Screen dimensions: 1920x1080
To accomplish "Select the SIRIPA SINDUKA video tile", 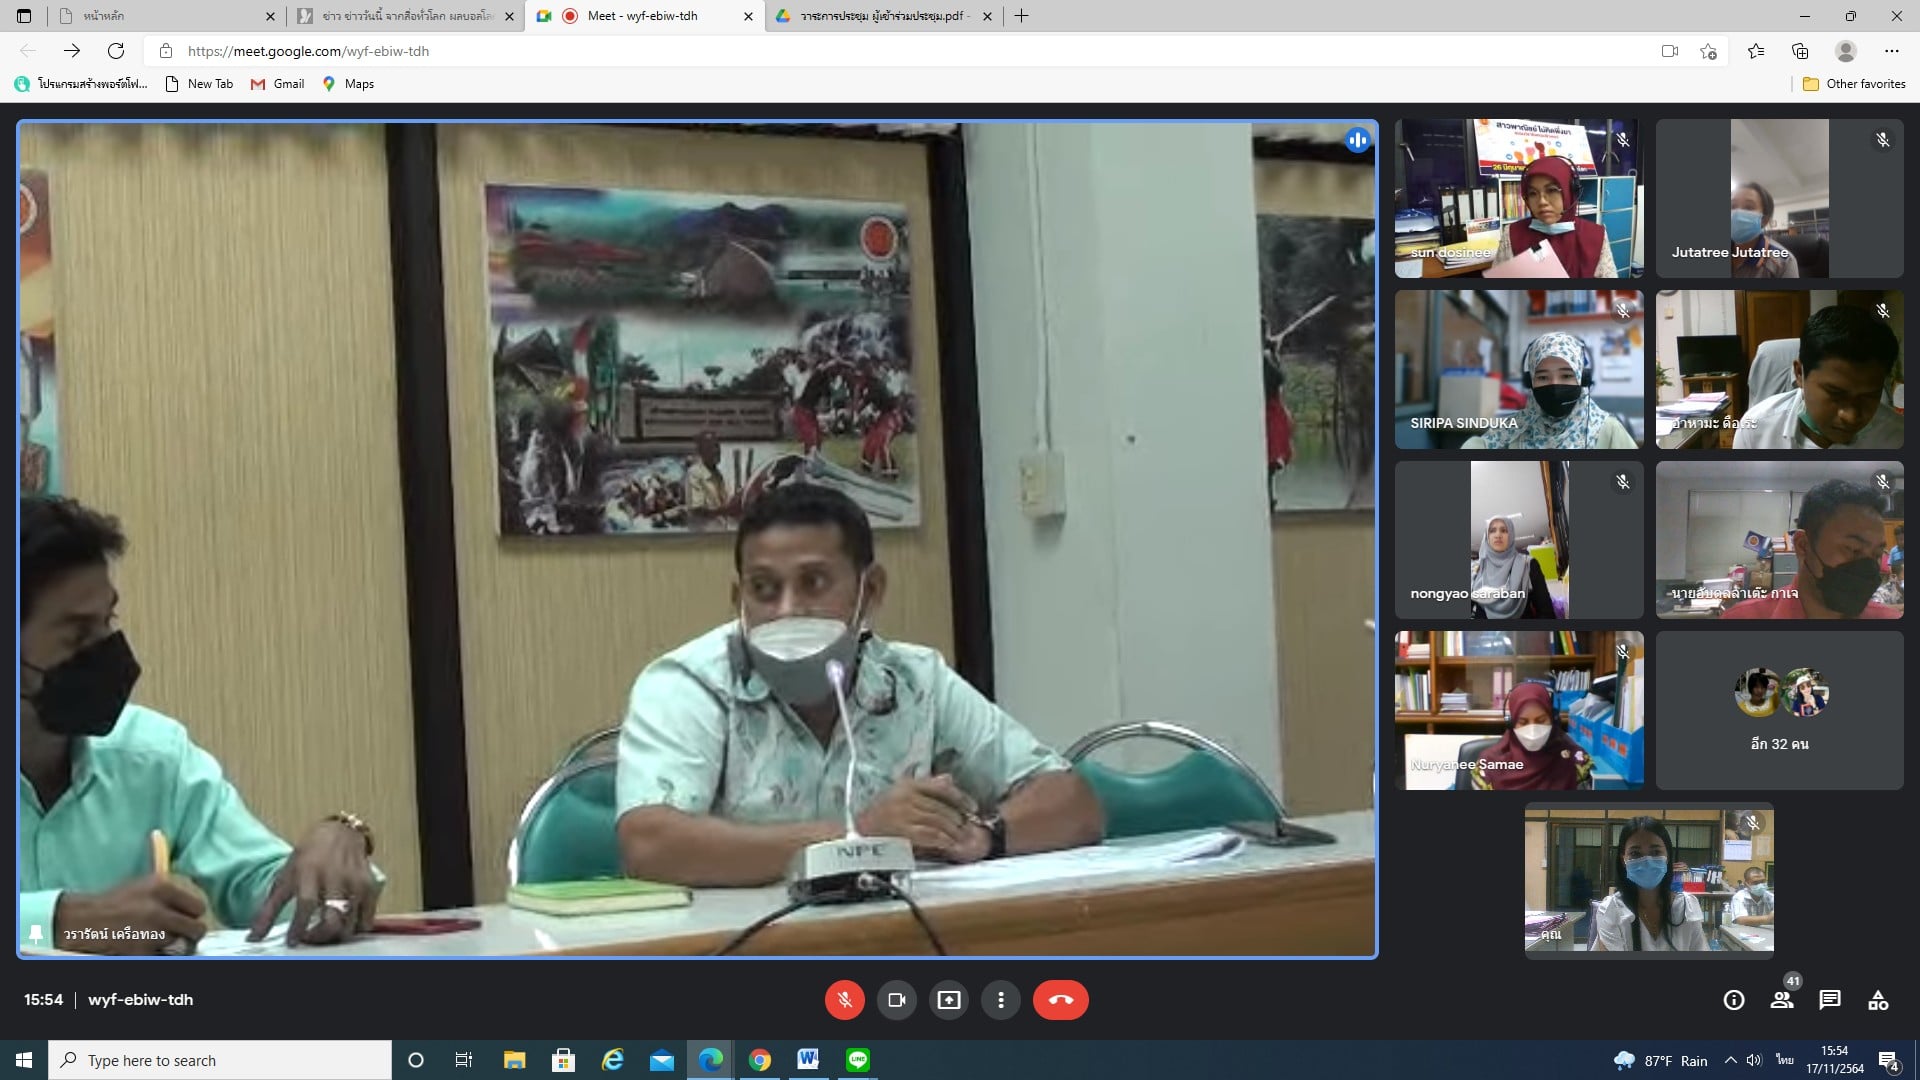I will [1518, 370].
